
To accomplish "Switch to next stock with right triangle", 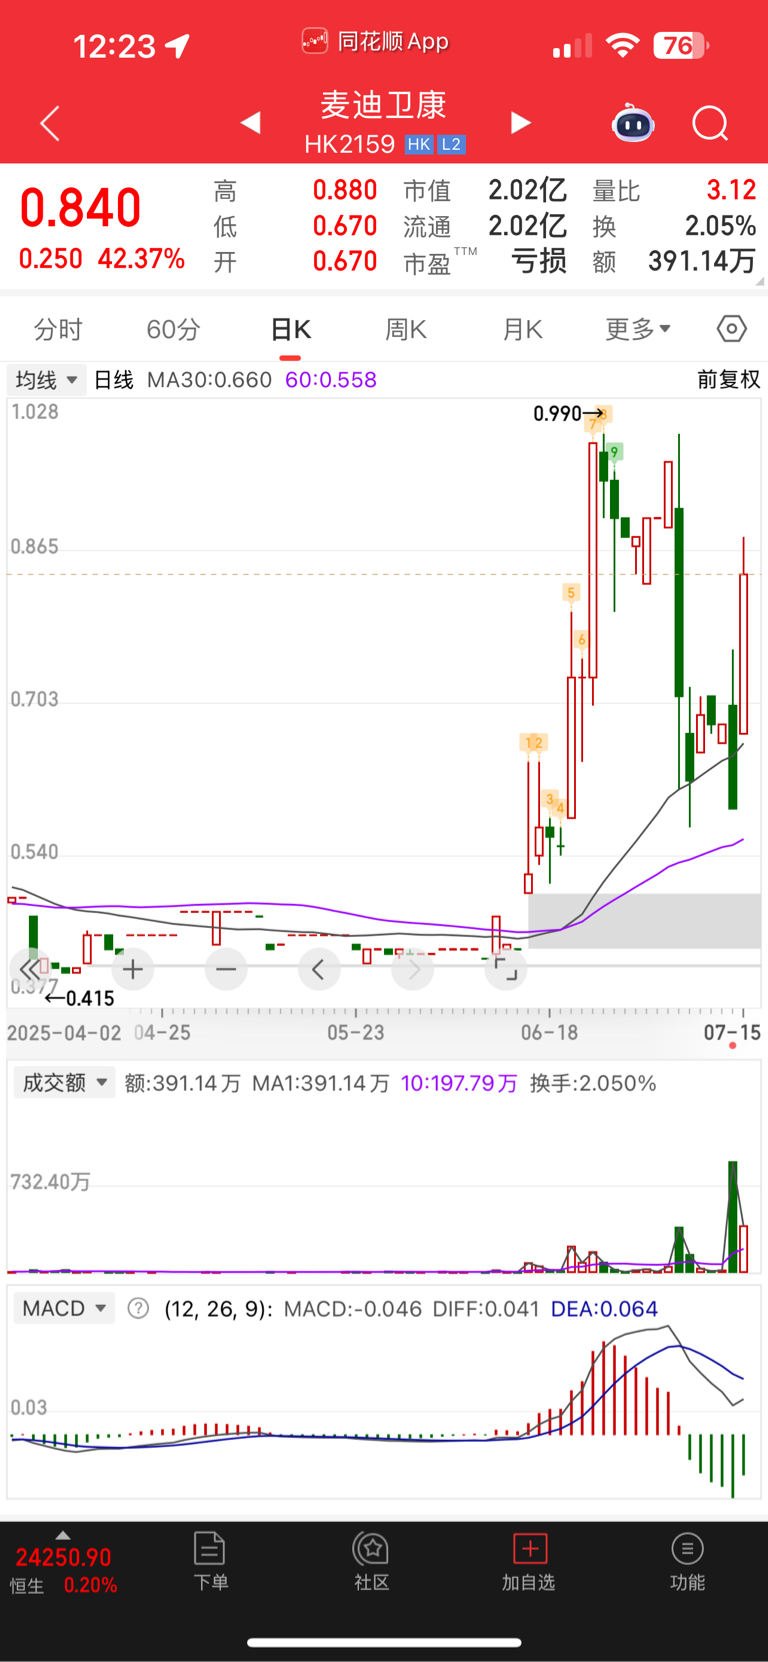I will 520,122.
